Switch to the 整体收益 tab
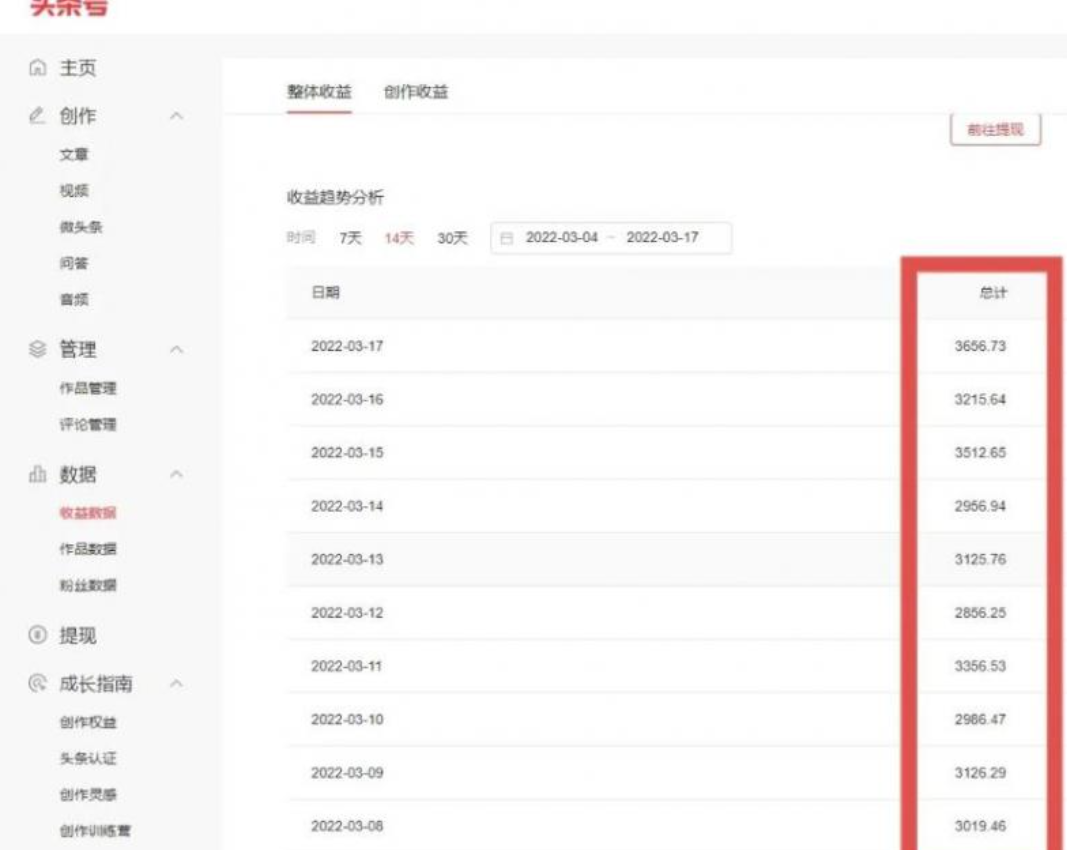Image resolution: width=1067 pixels, height=850 pixels. pos(319,92)
